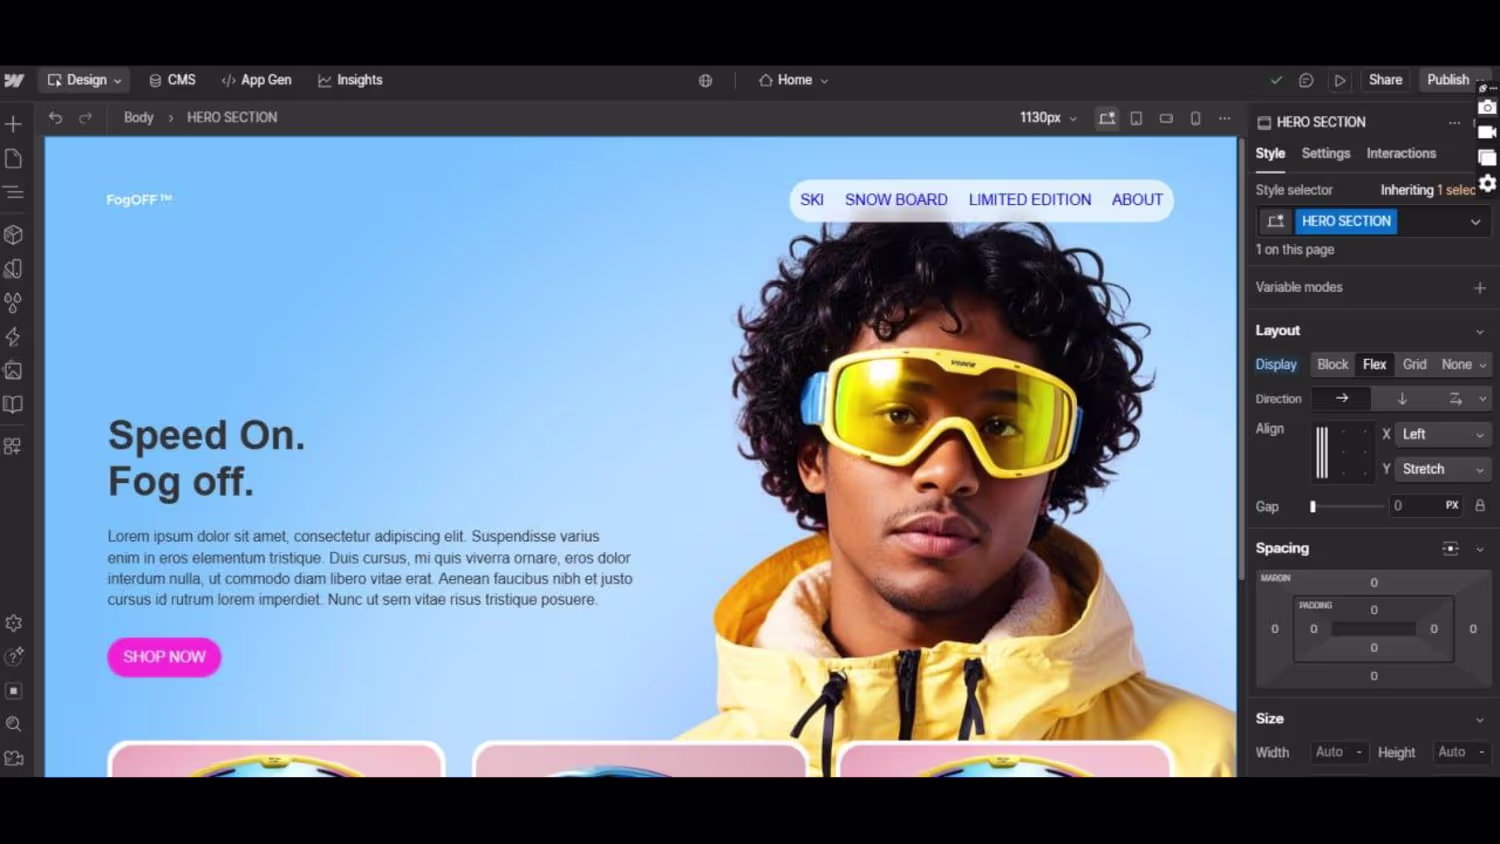Switch to the mobile landscape breakpoint
This screenshot has height=844, width=1500.
(1166, 118)
